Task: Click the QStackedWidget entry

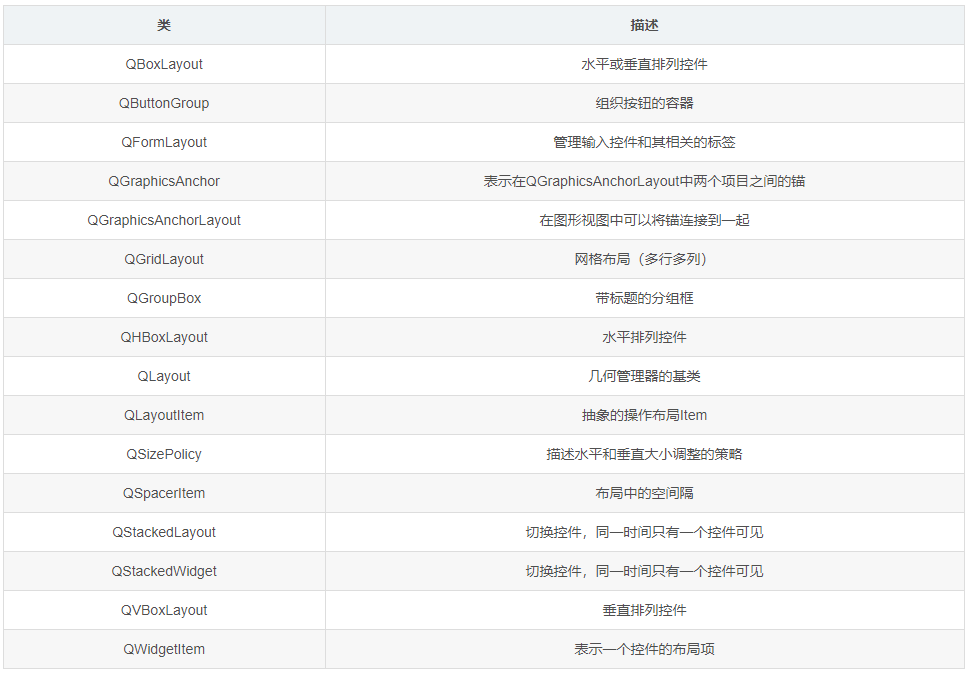Action: pos(164,571)
